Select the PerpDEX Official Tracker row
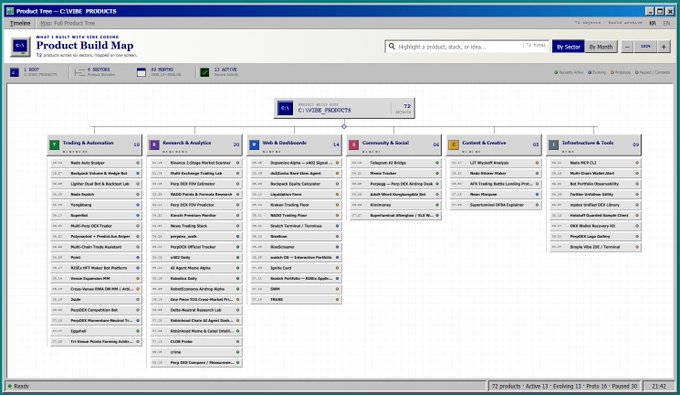 tap(196, 247)
